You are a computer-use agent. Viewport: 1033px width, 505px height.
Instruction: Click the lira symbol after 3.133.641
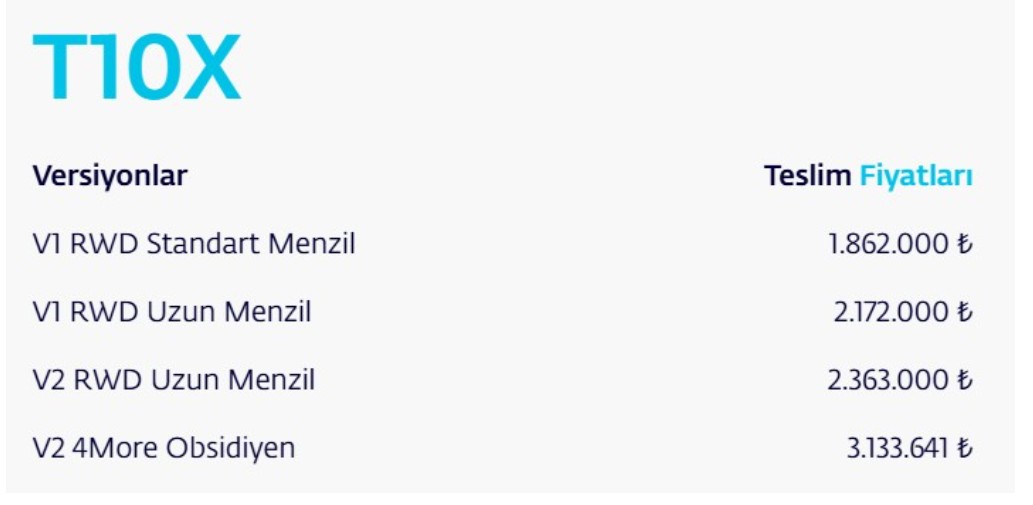coord(965,448)
